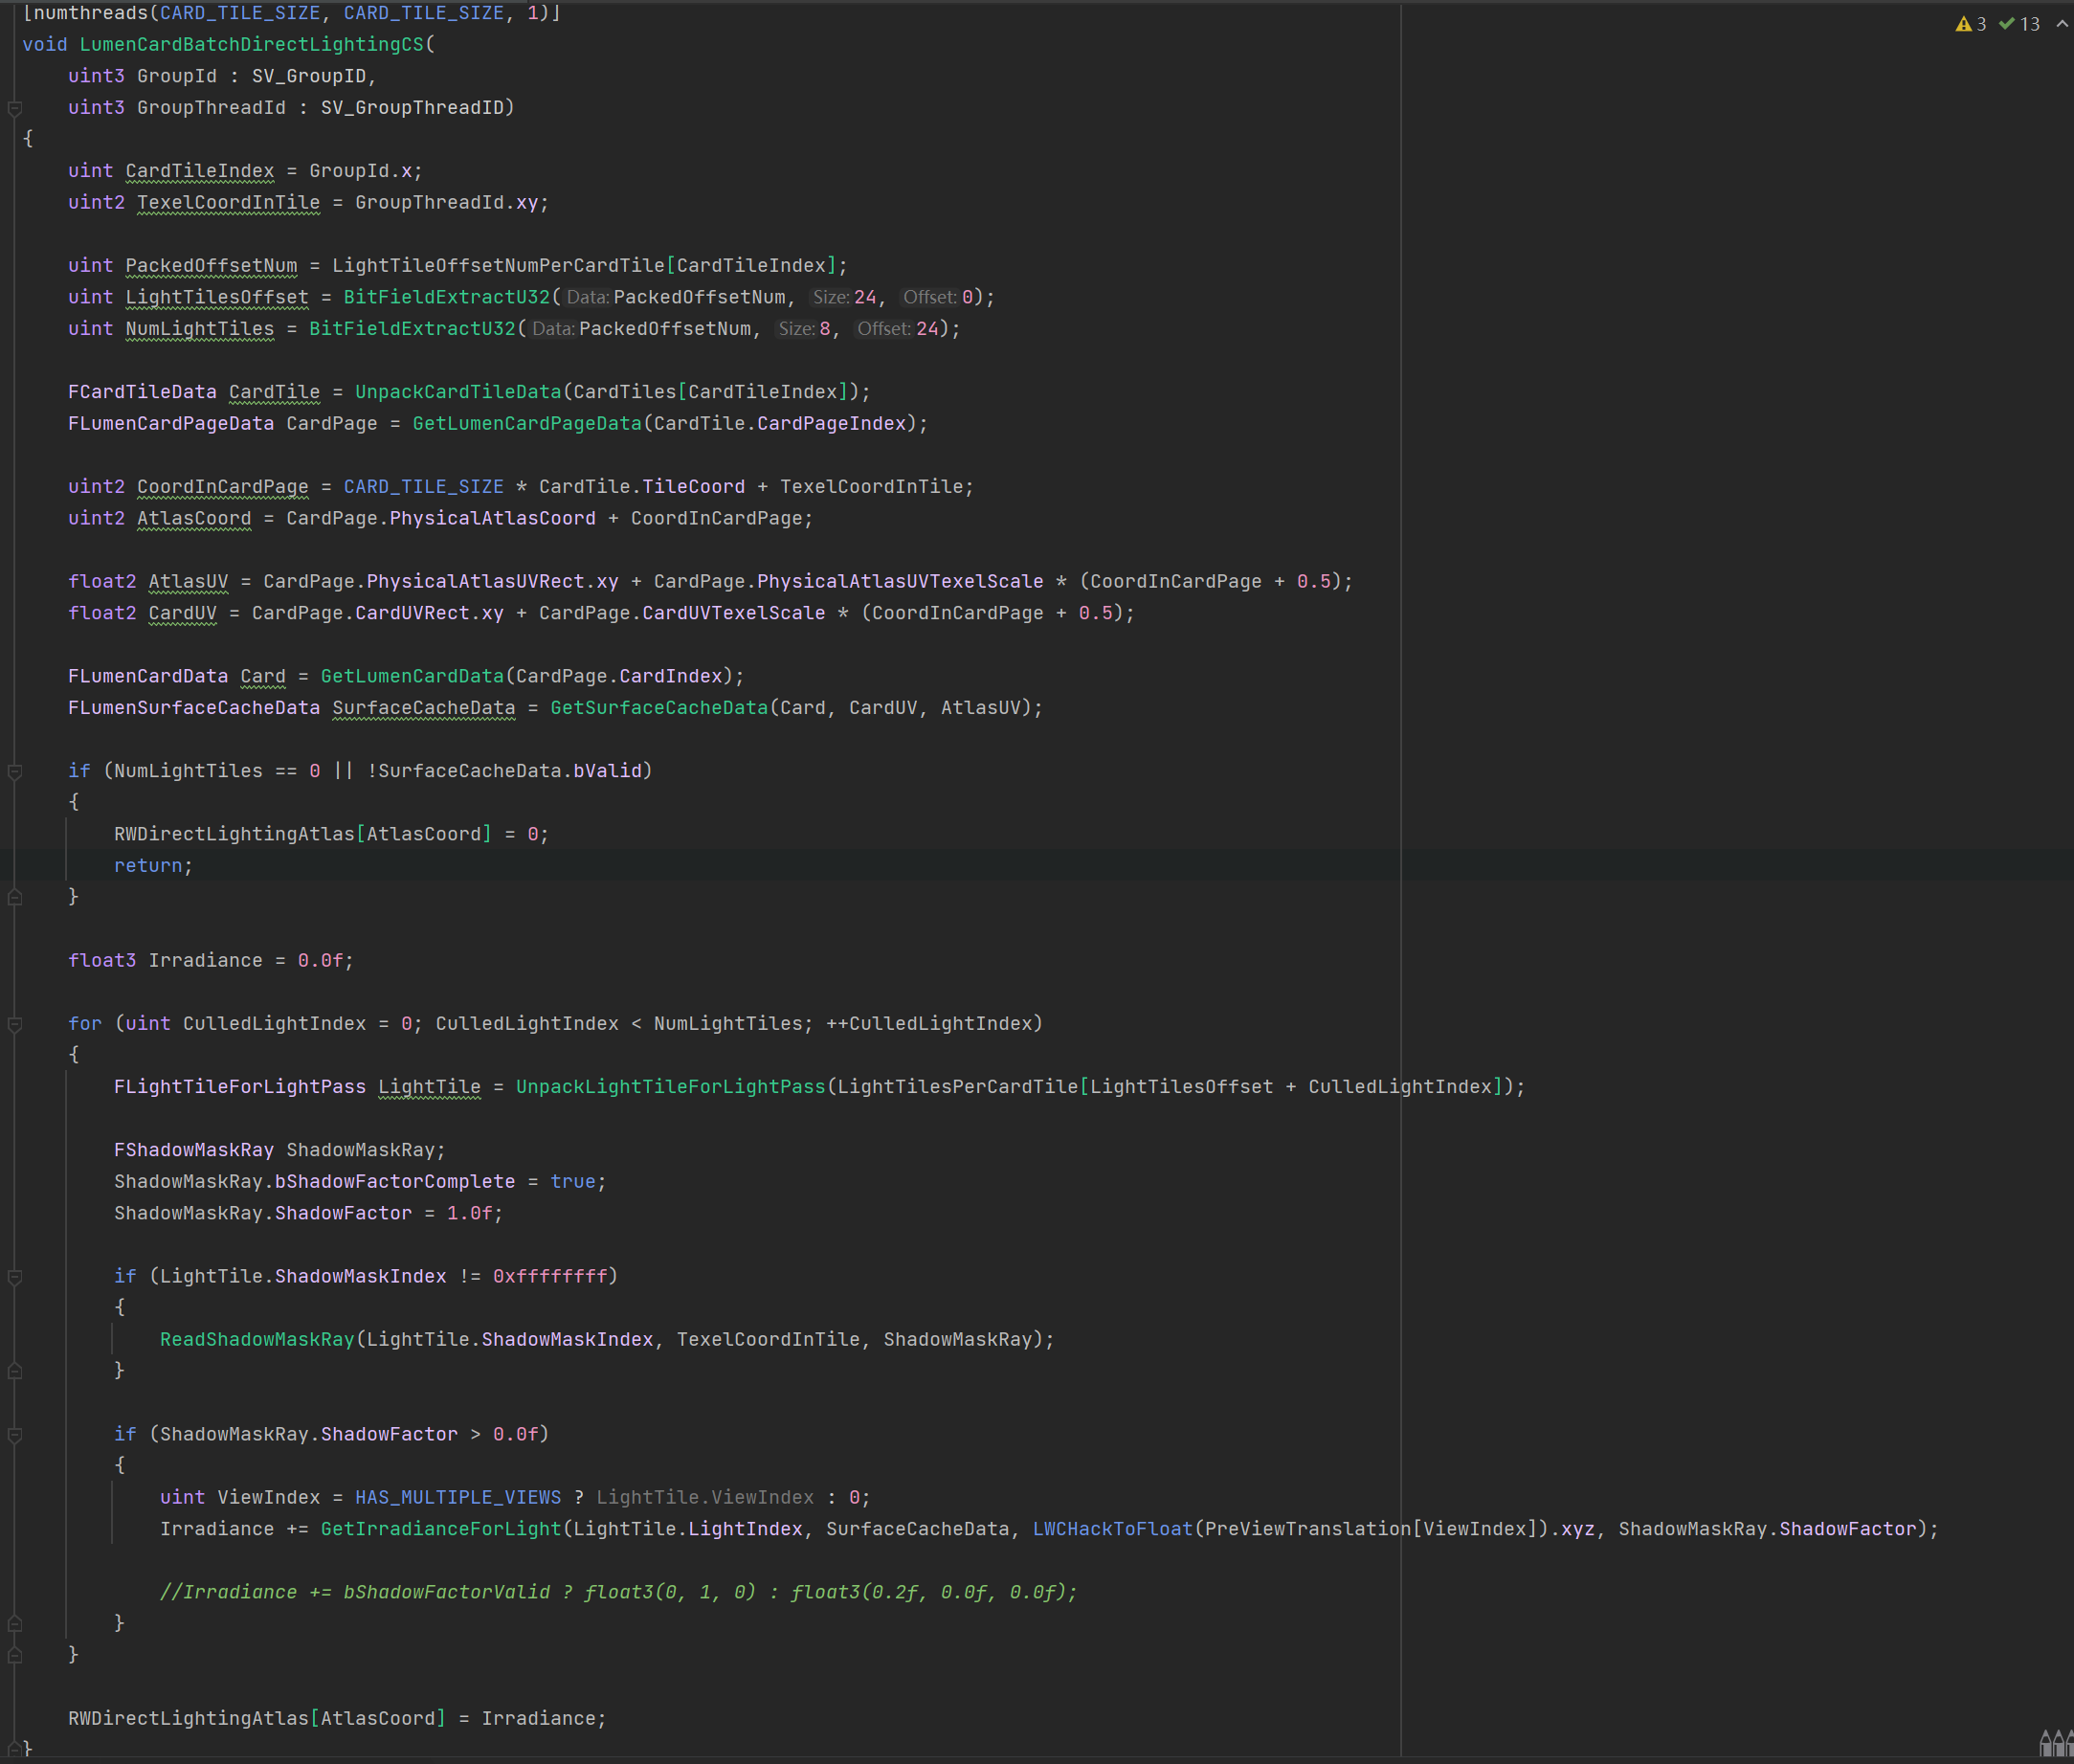The height and width of the screenshot is (1764, 2074).
Task: Click the 'Size:' hint before value 8
Action: pyautogui.click(x=796, y=329)
